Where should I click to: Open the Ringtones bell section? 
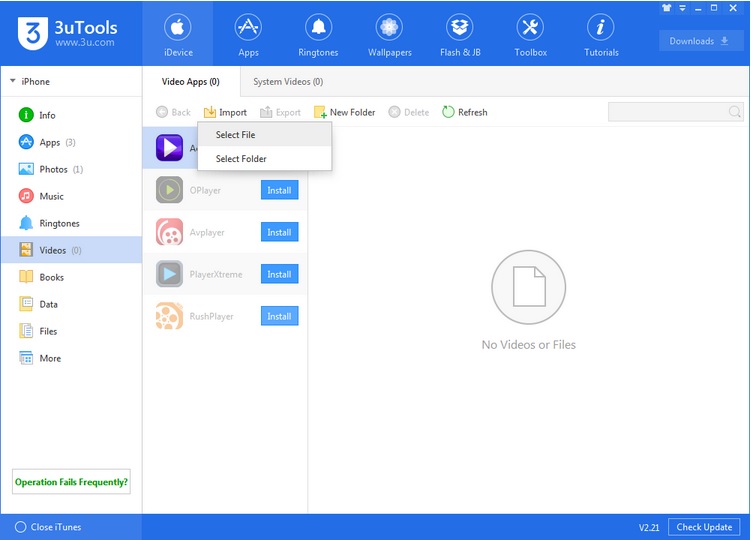[318, 35]
